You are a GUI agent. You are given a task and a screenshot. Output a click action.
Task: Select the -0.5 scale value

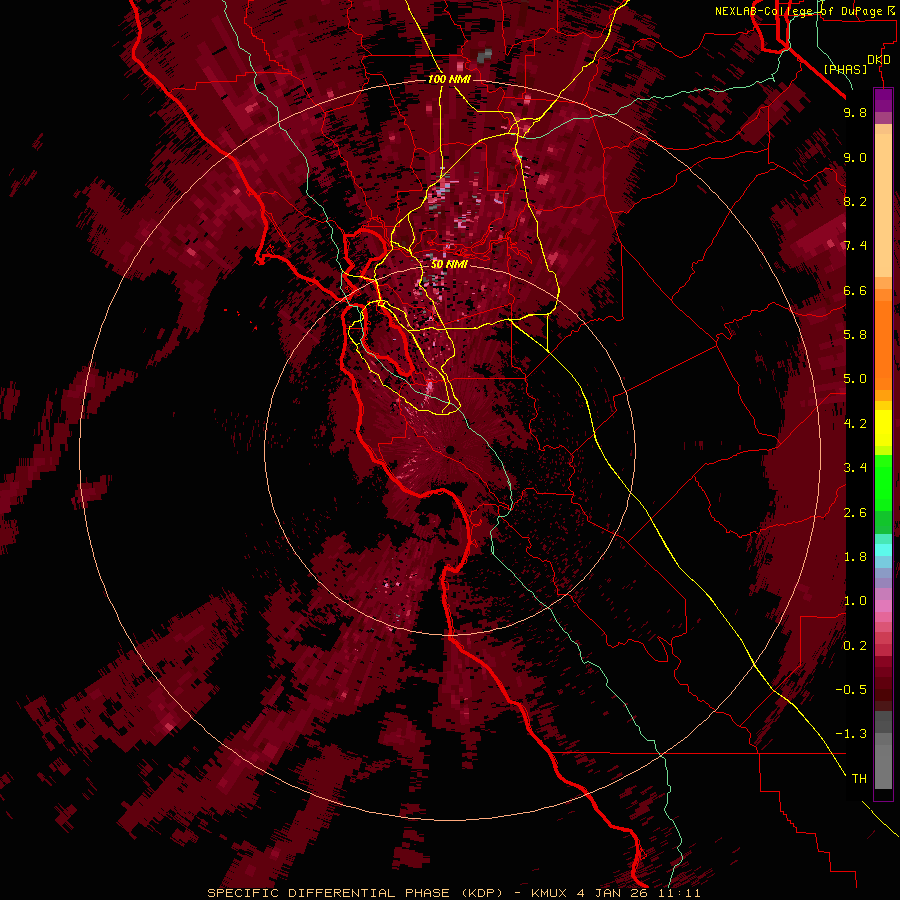click(851, 690)
